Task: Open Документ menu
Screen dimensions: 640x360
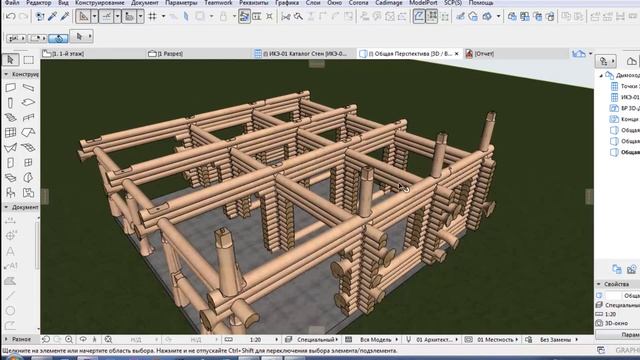Action: [144, 3]
